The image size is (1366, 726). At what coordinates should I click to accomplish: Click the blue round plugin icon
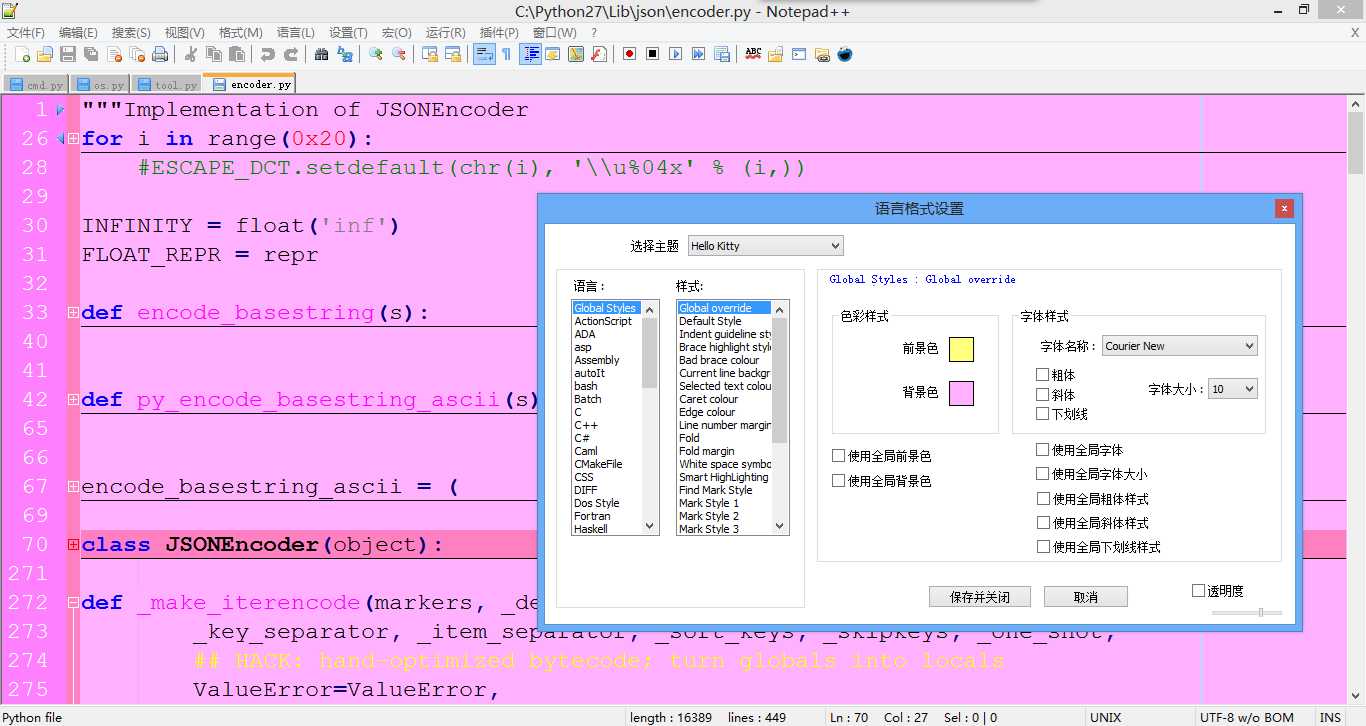click(x=845, y=55)
